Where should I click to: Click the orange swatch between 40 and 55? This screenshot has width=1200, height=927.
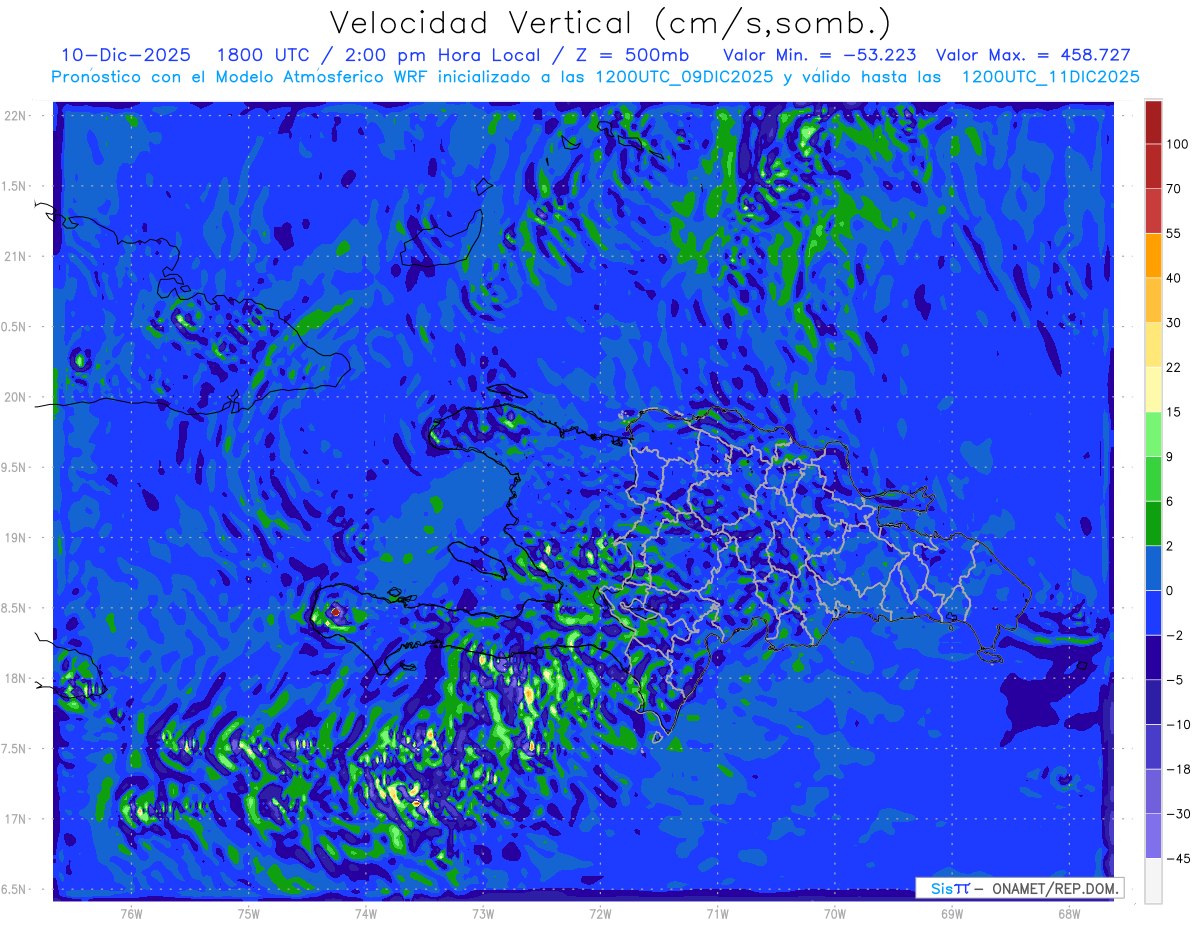[1153, 255]
